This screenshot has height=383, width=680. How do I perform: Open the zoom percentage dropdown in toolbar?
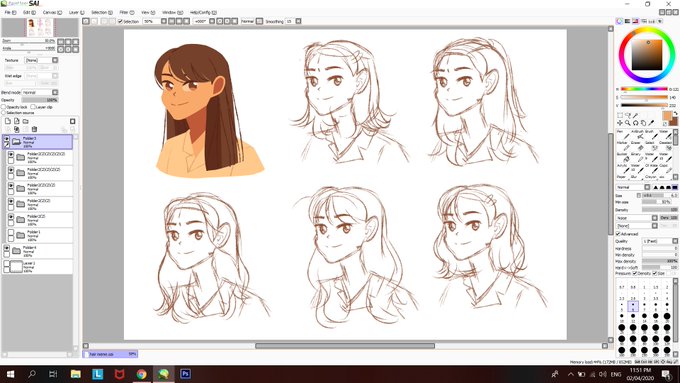[x=163, y=21]
